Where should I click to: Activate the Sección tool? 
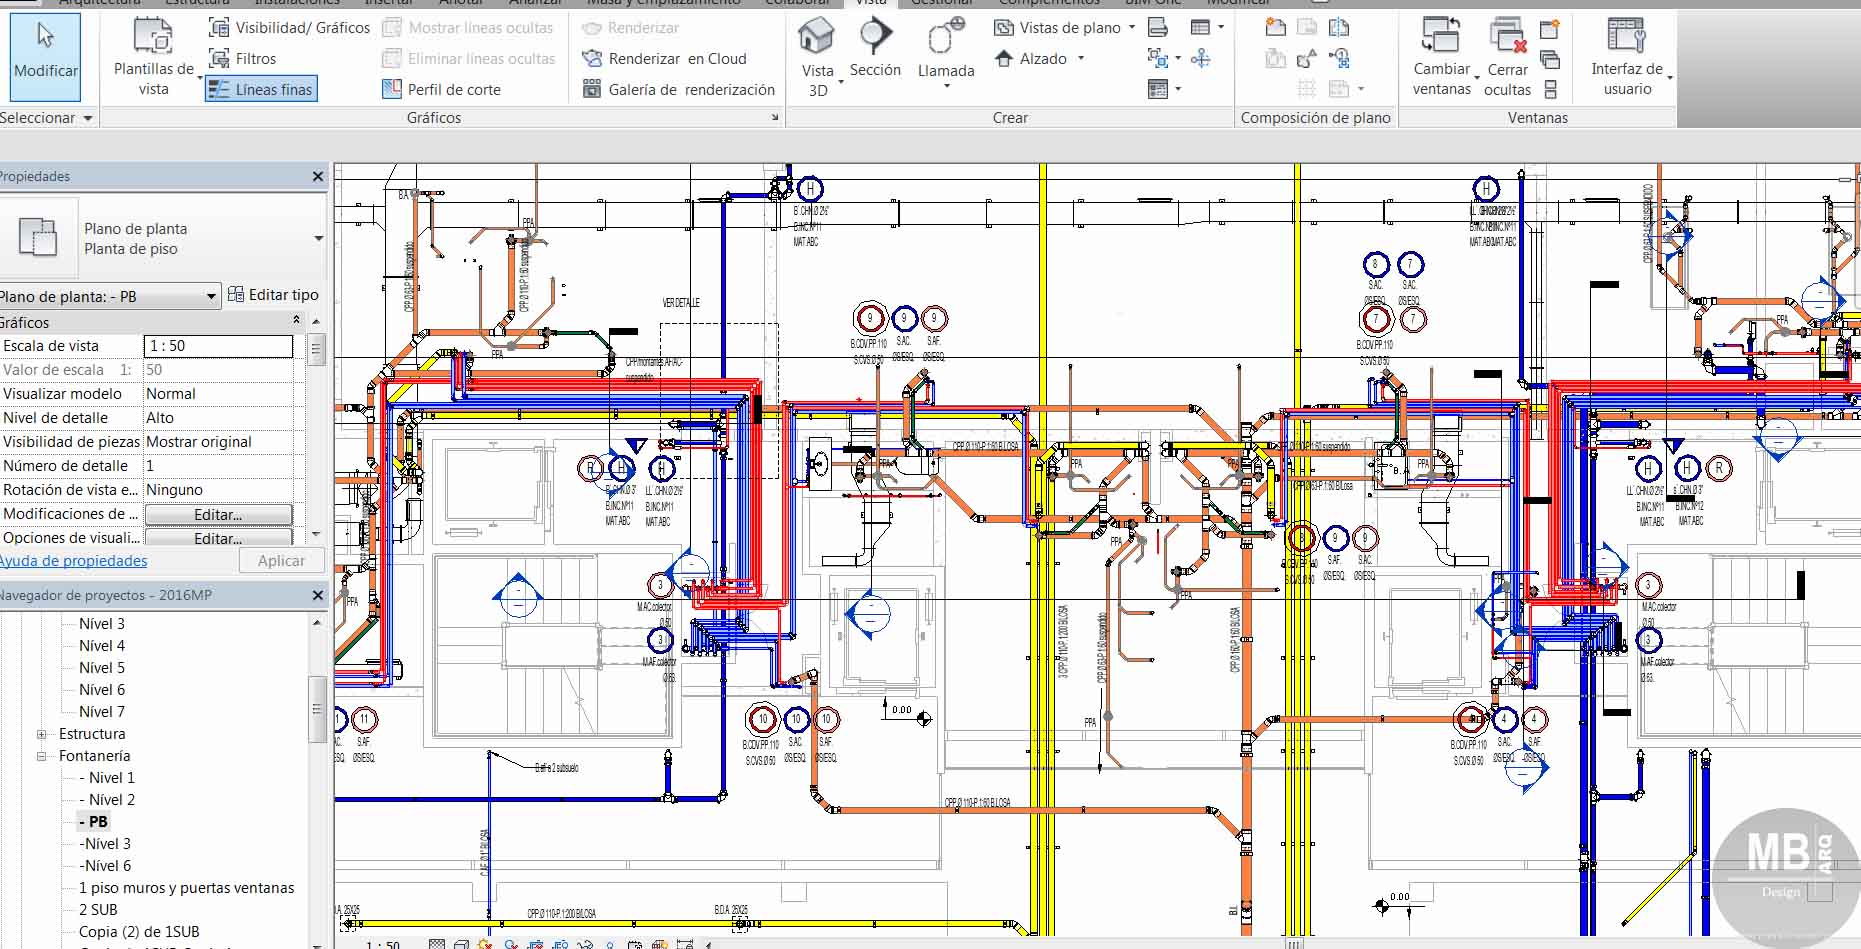click(875, 50)
